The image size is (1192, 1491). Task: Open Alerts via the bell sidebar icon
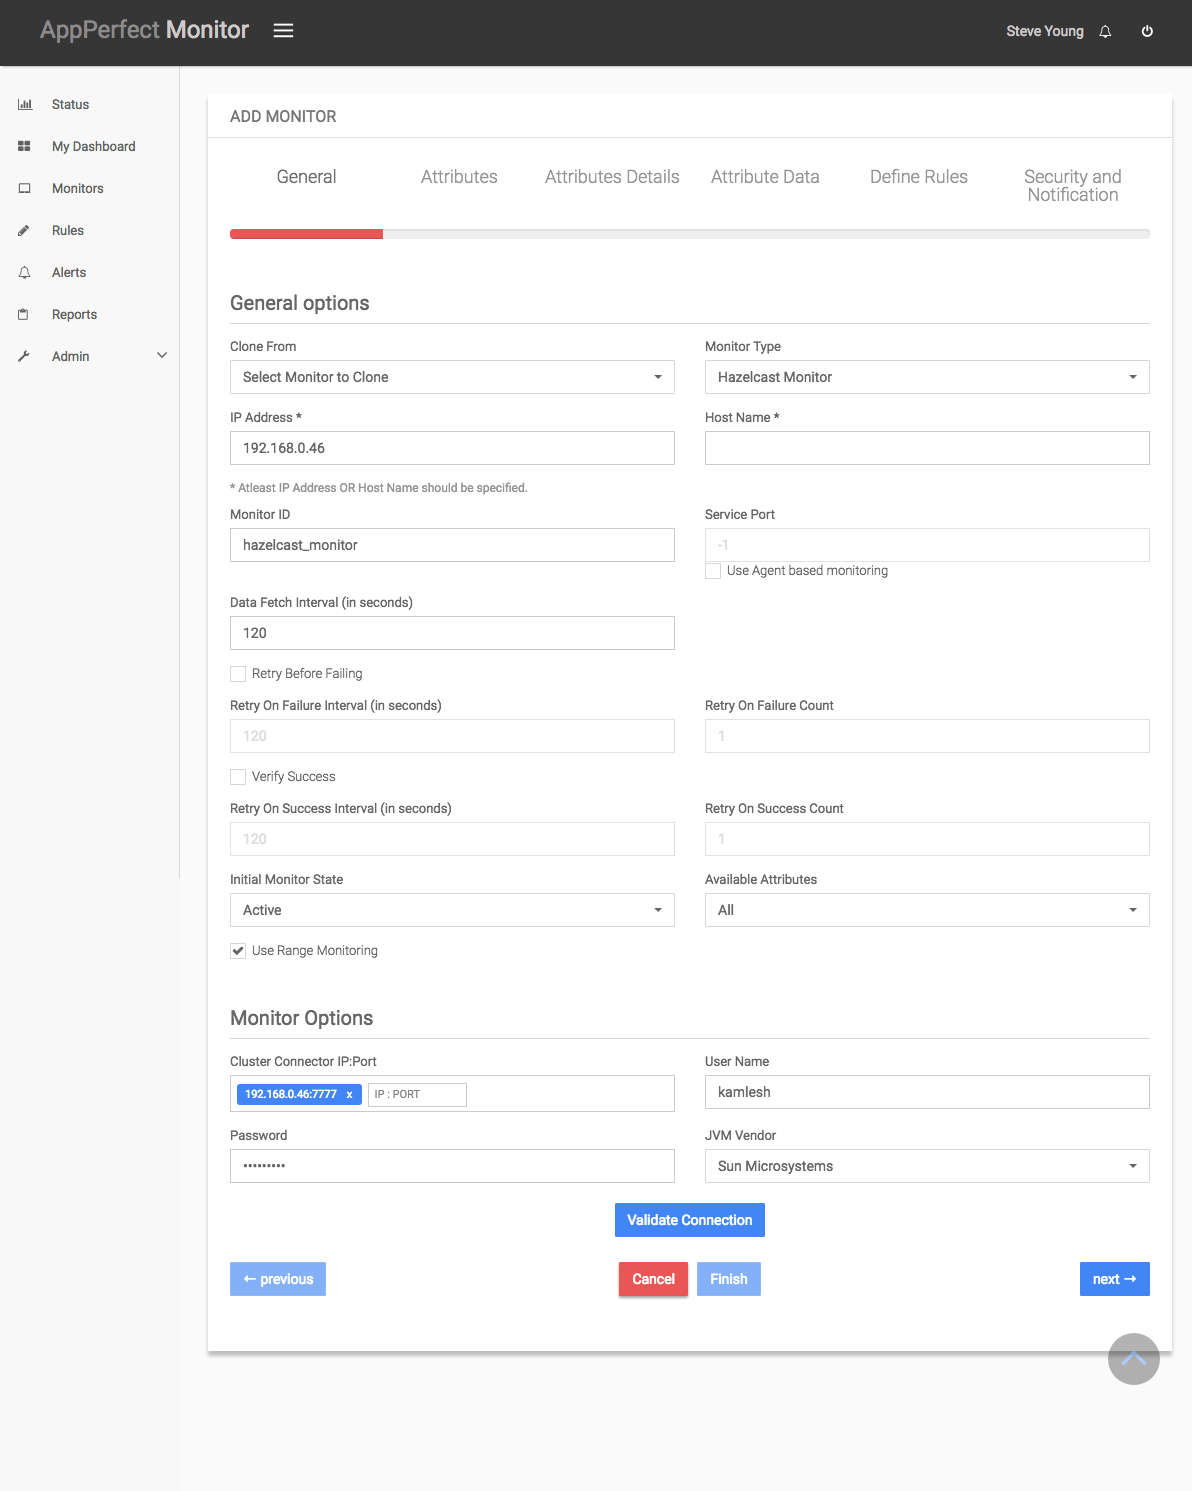tap(24, 272)
